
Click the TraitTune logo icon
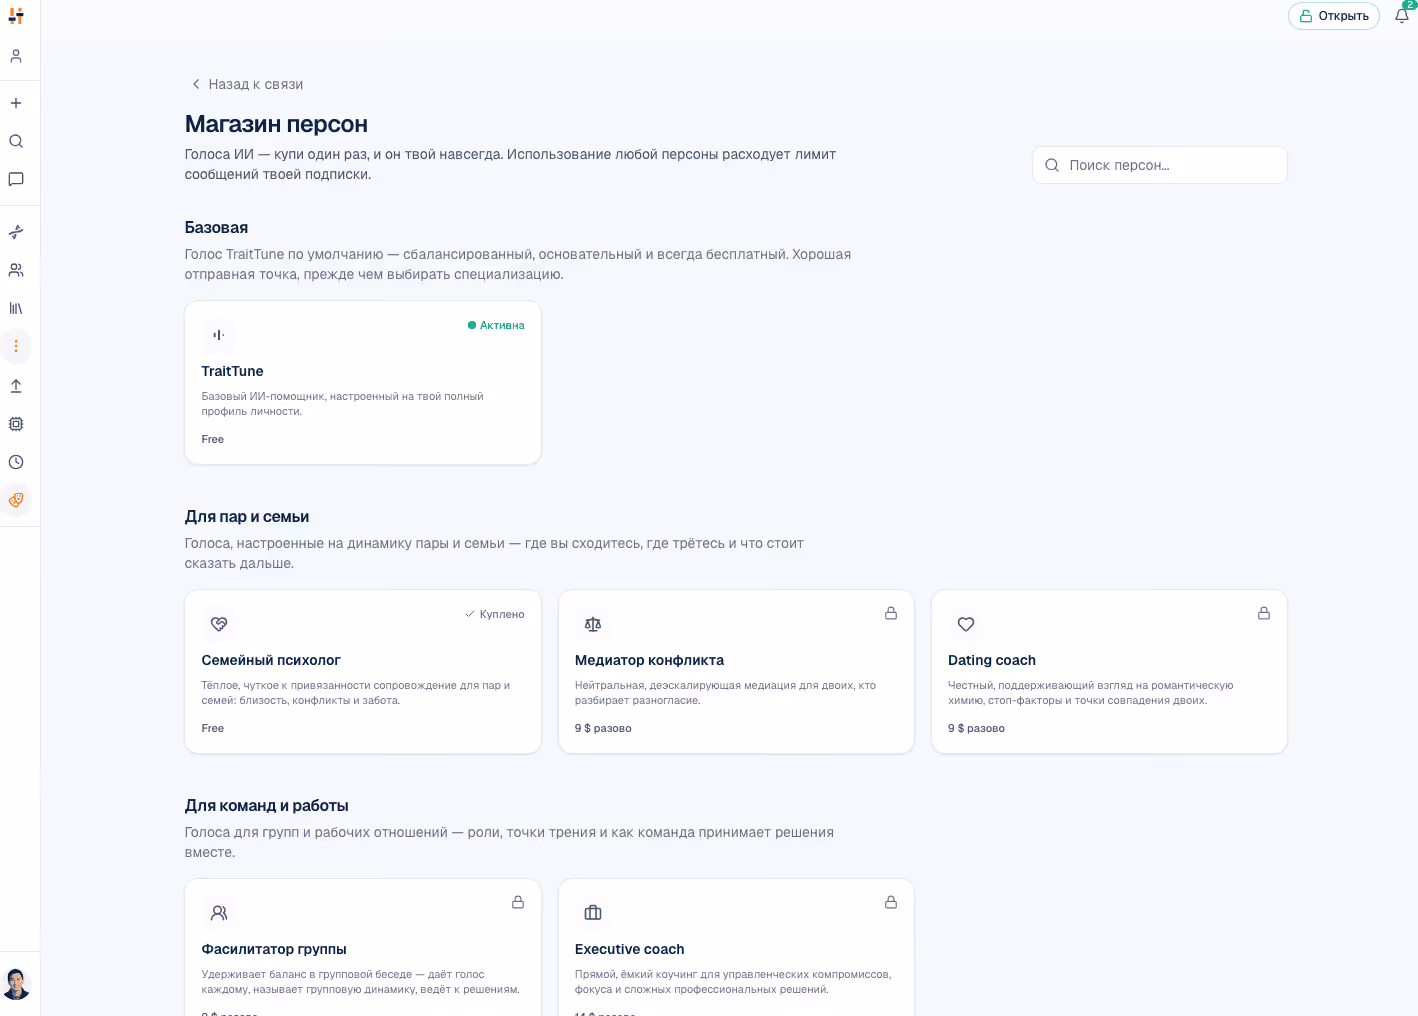pyautogui.click(x=16, y=16)
